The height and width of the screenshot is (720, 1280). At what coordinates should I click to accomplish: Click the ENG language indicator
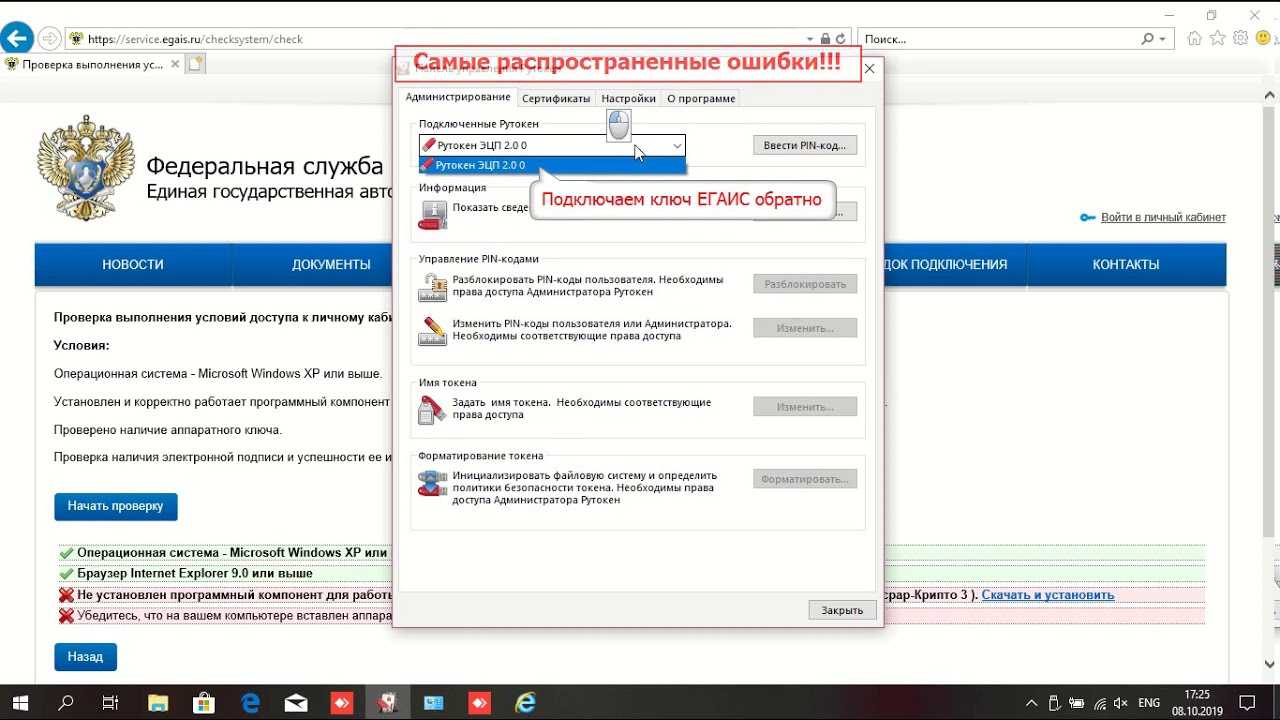click(x=1149, y=703)
